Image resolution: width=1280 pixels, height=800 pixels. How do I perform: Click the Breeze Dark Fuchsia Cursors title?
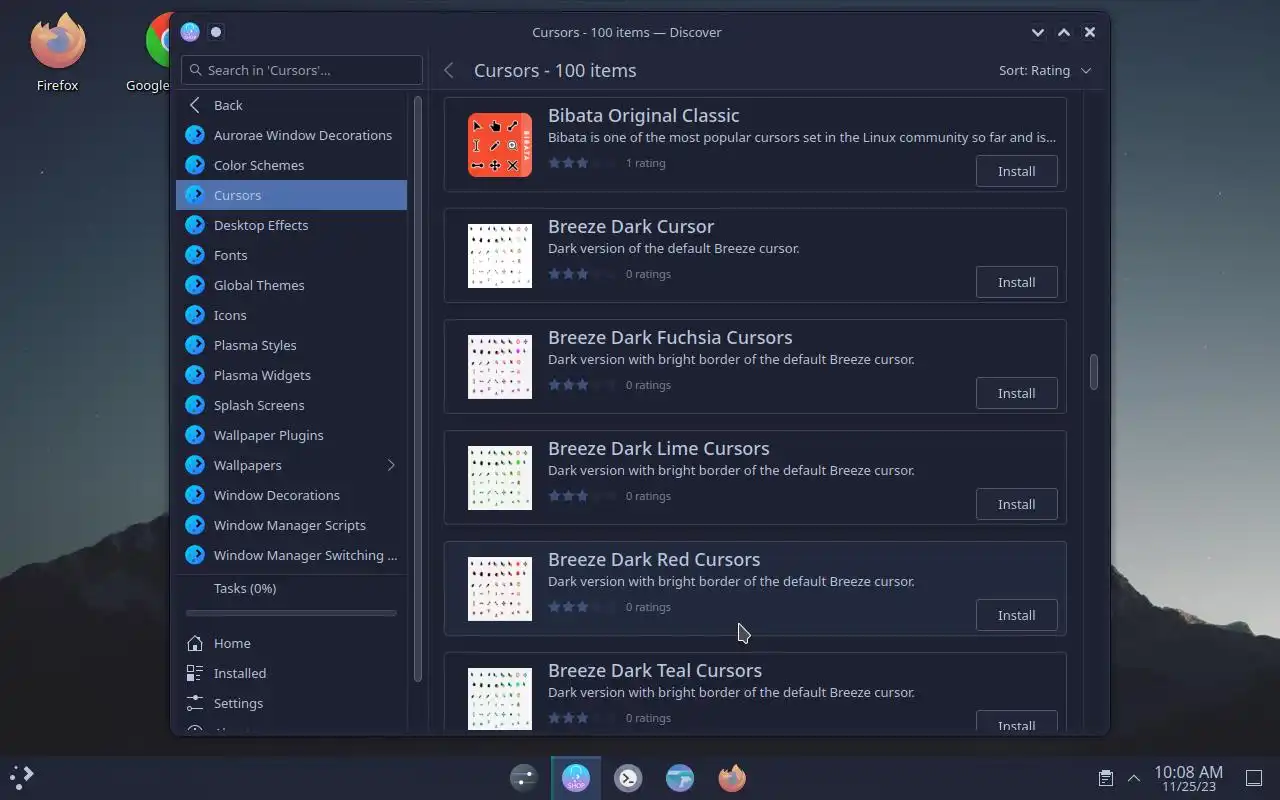point(670,337)
